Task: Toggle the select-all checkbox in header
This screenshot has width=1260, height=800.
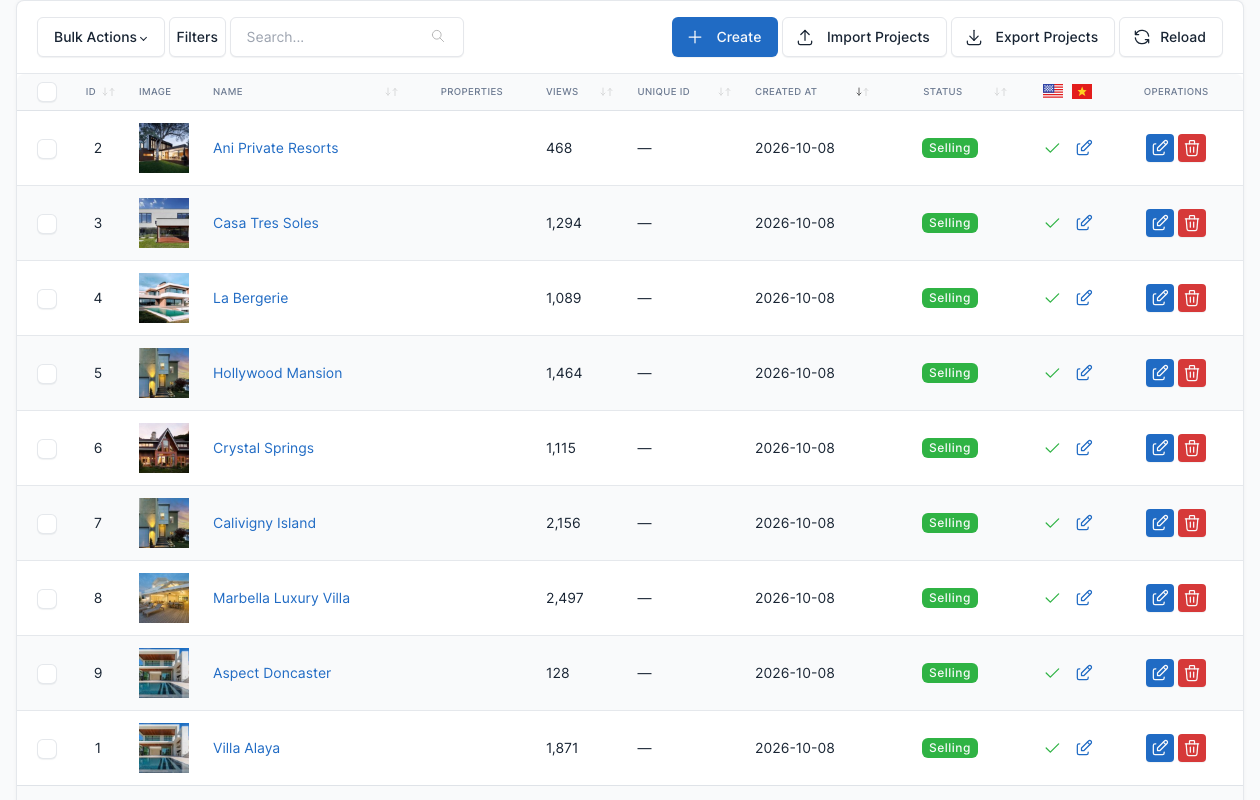Action: pyautogui.click(x=47, y=92)
